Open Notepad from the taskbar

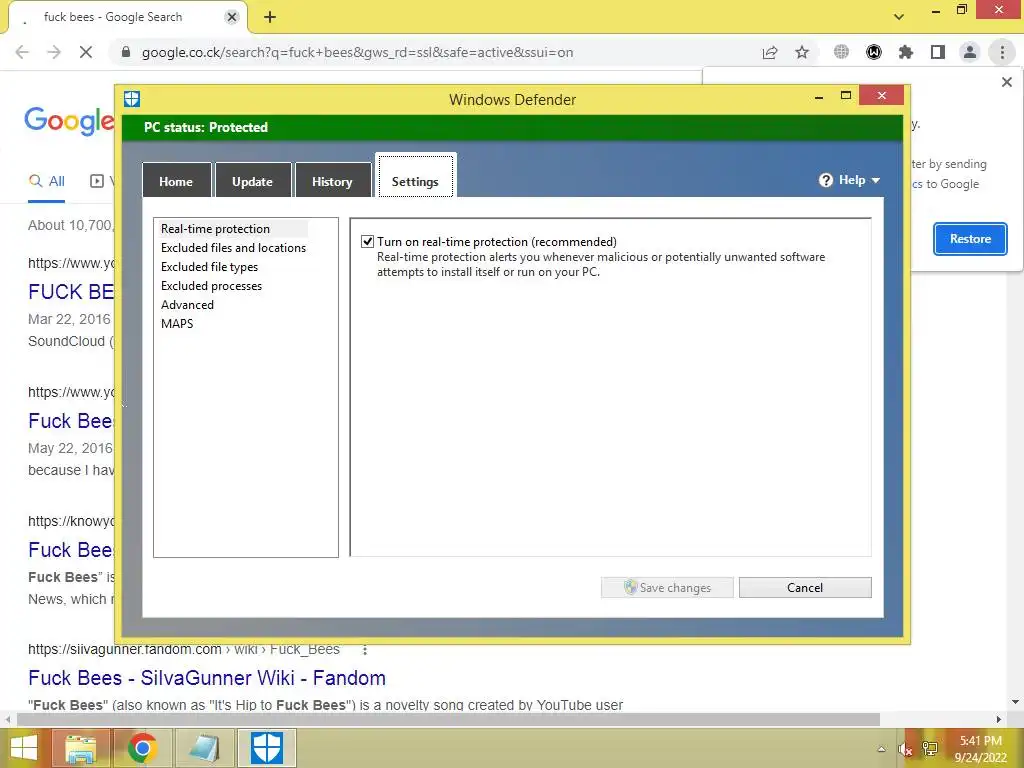[x=204, y=748]
